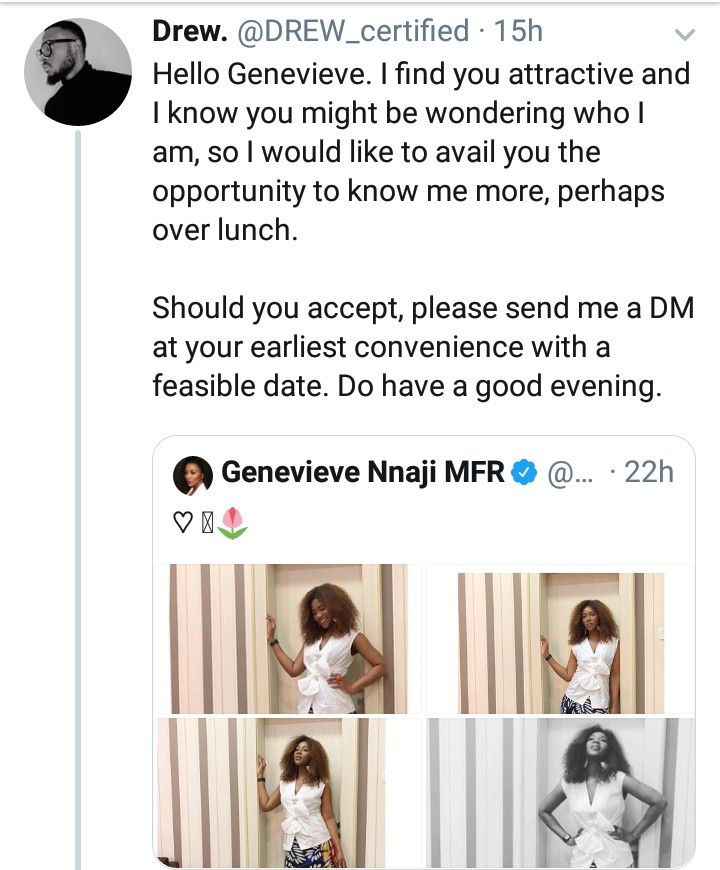
Task: Open the bottom-left color photo
Action: click(x=289, y=793)
